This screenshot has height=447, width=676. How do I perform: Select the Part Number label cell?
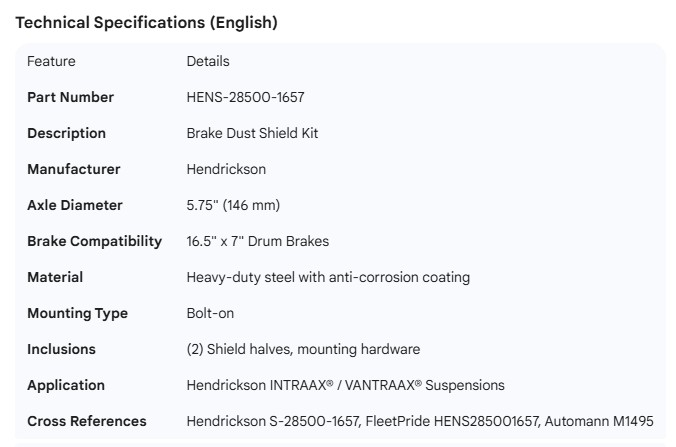(x=70, y=97)
